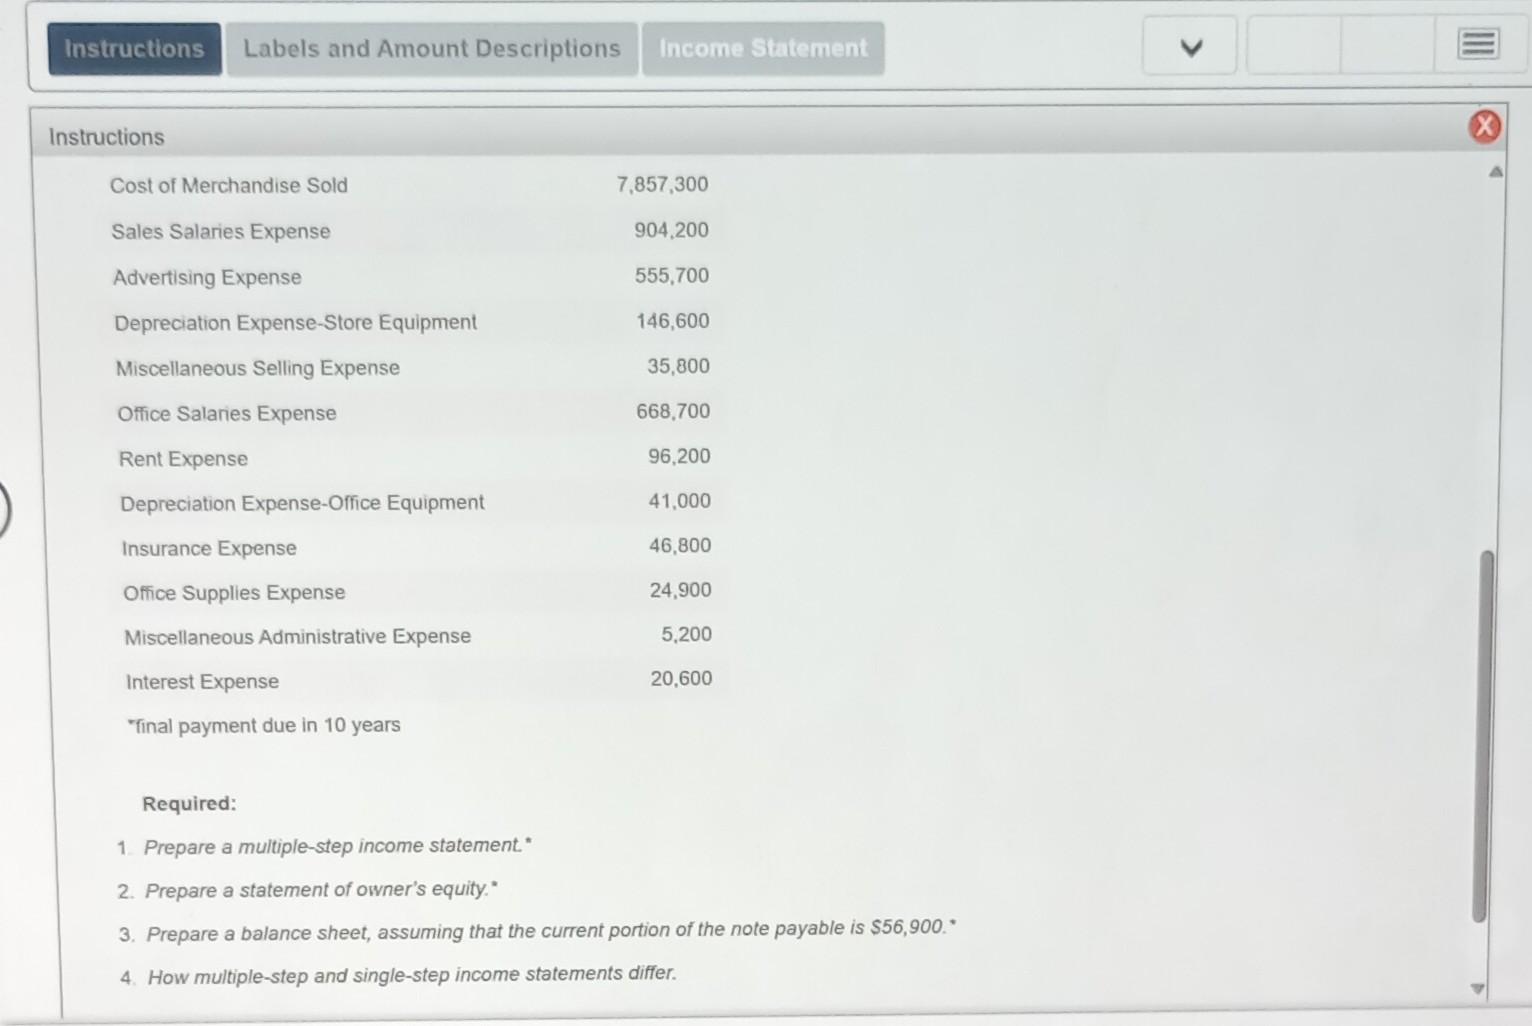Click the final payment due footnote
Image resolution: width=1532 pixels, height=1026 pixels.
(x=263, y=725)
